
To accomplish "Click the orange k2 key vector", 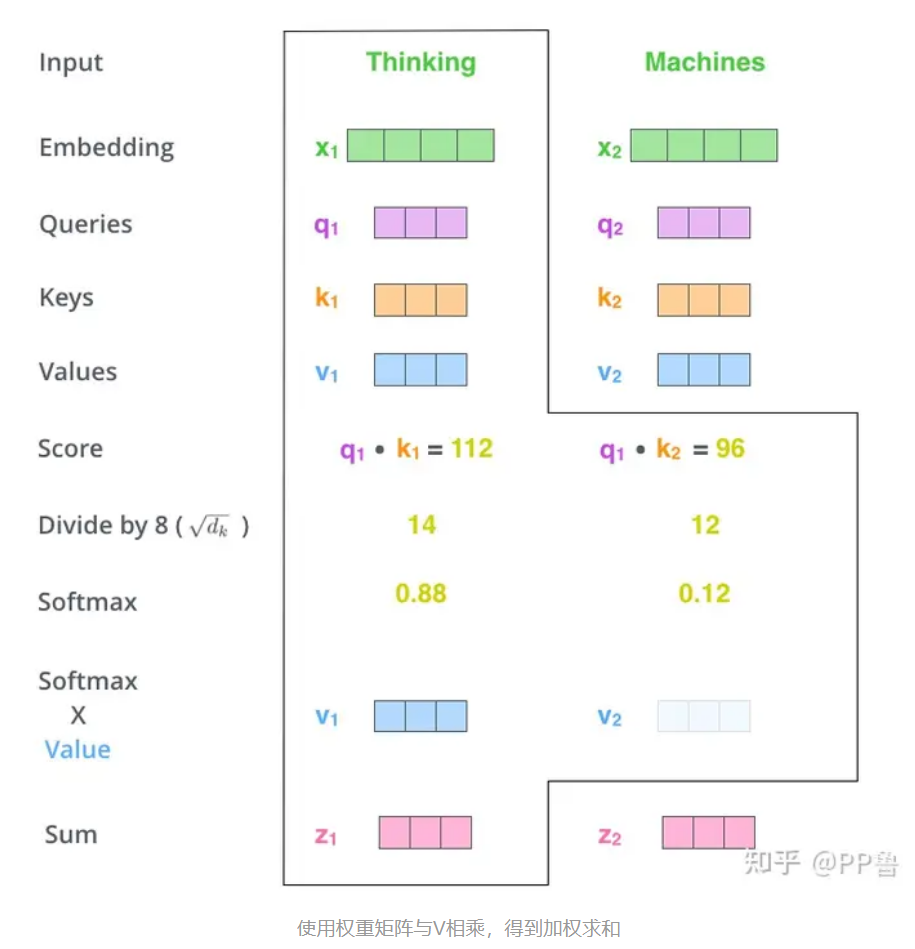I will tap(704, 300).
